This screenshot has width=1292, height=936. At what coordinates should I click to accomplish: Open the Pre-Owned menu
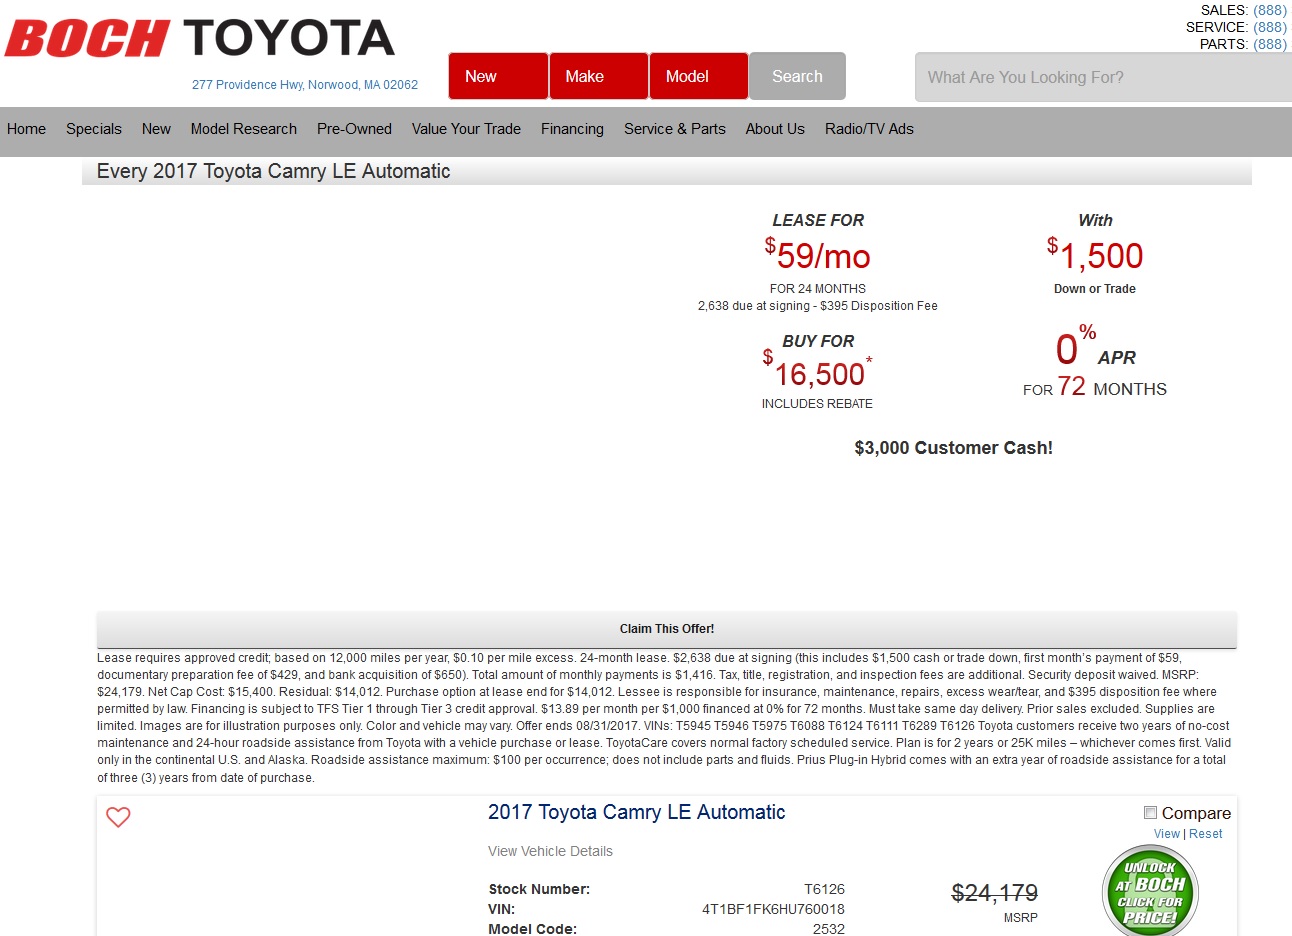click(x=354, y=129)
